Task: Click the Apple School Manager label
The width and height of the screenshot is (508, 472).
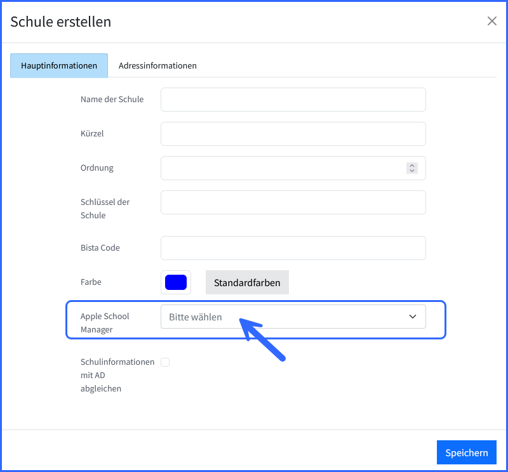Action: [105, 323]
